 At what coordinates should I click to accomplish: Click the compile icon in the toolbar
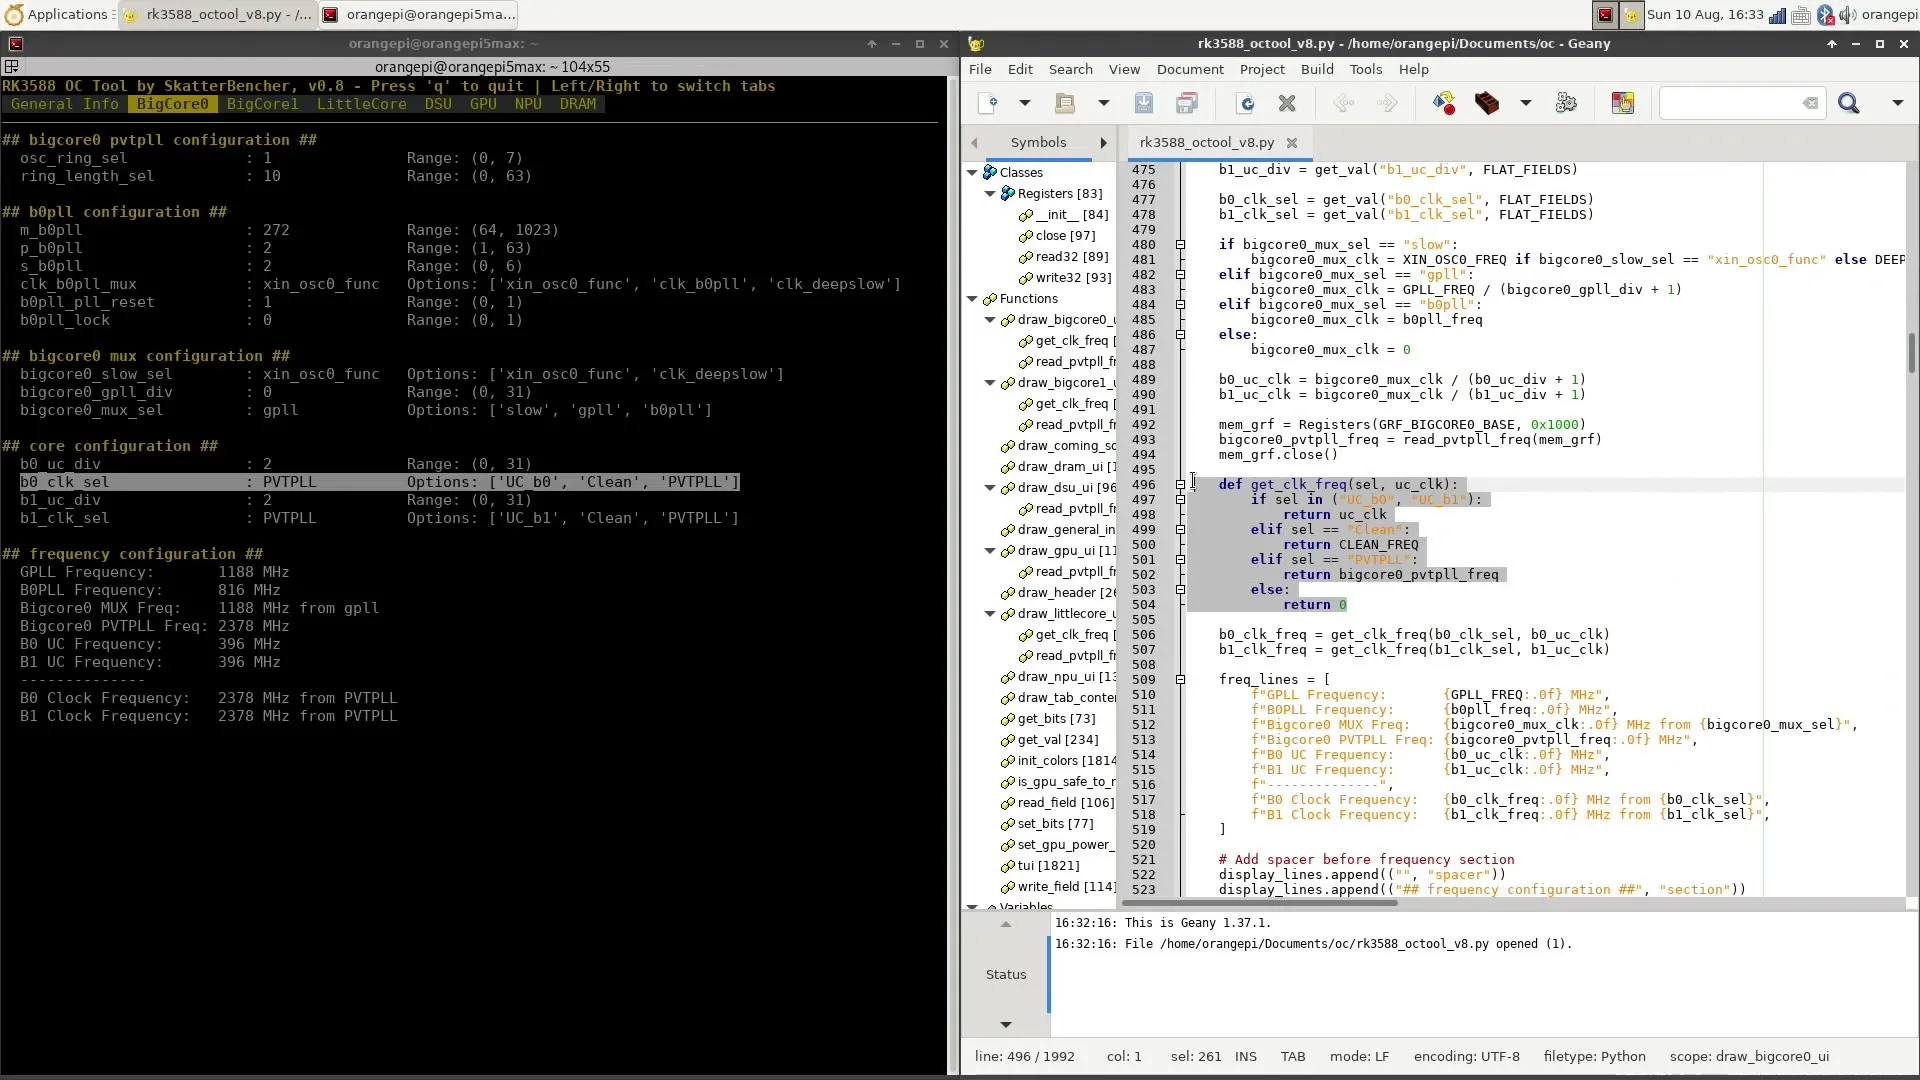coord(1443,103)
